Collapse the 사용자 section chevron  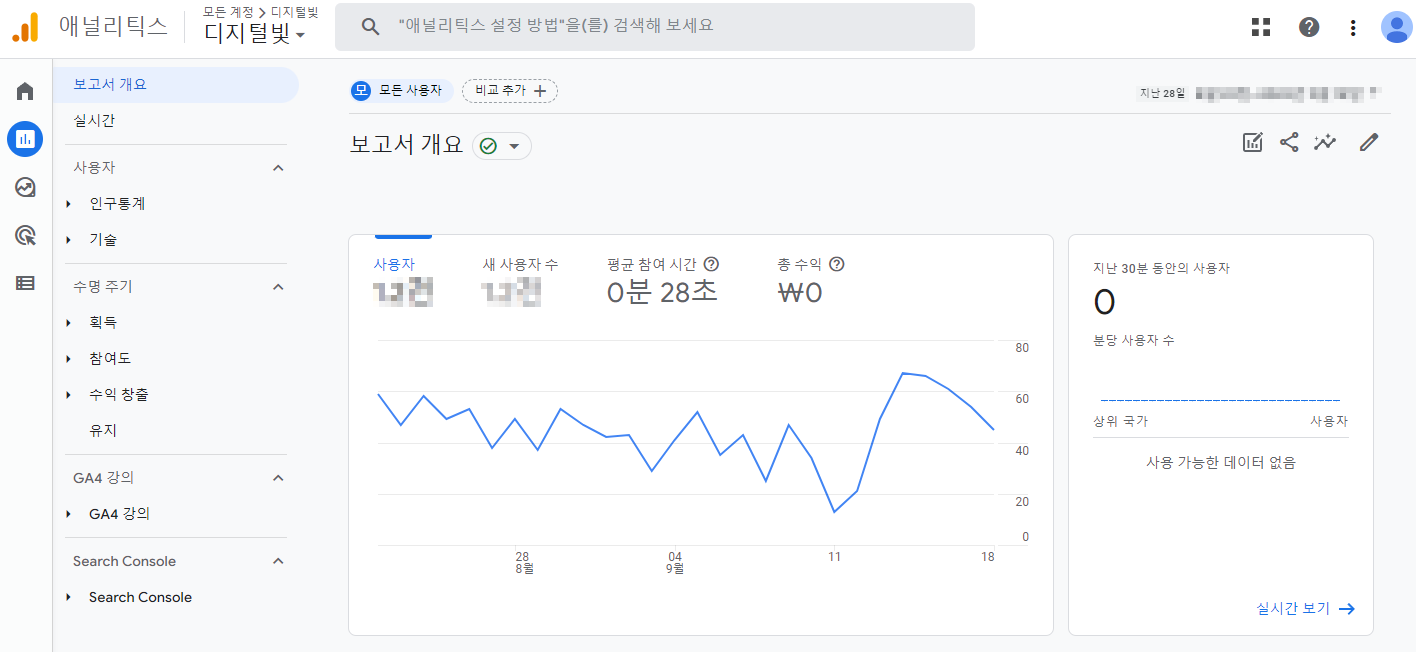click(x=279, y=168)
